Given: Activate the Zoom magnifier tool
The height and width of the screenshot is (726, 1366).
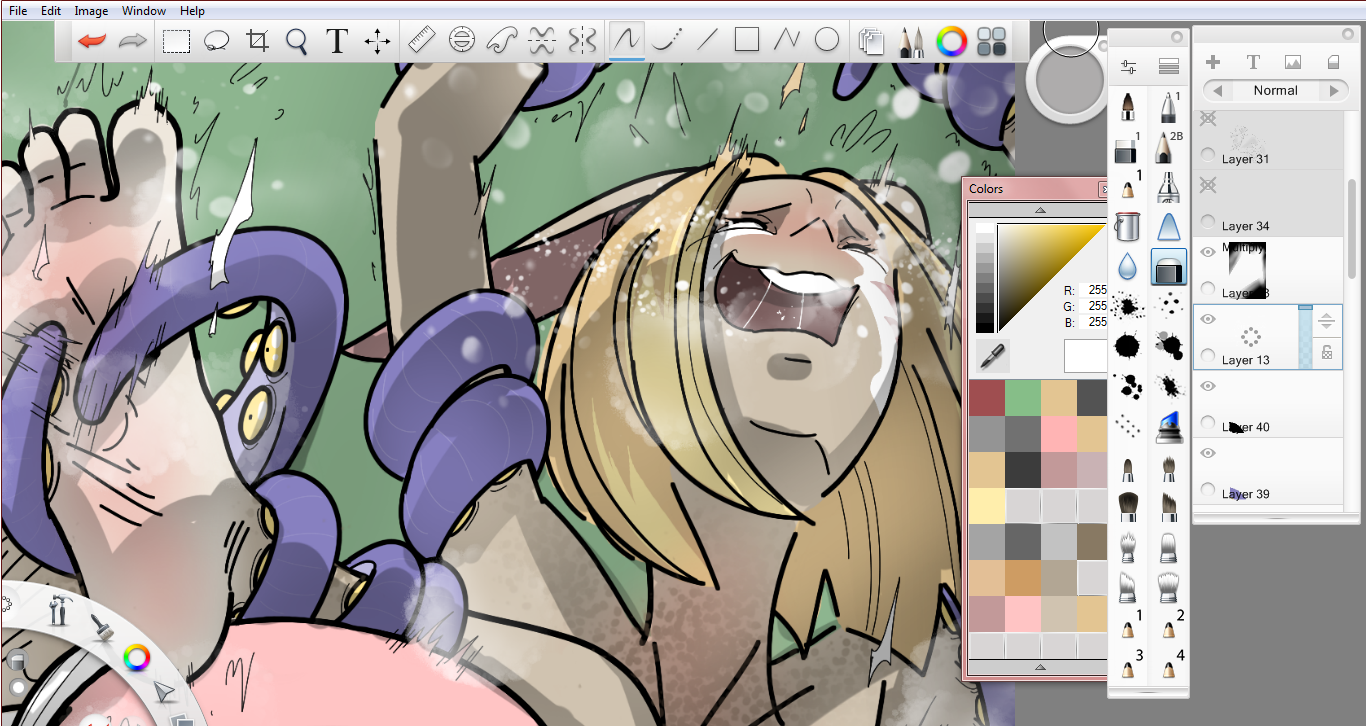Looking at the screenshot, I should tap(297, 41).
